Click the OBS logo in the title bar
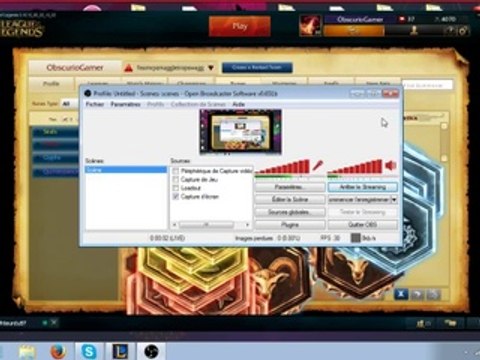Screen dimensions: 480x360 click(x=88, y=94)
